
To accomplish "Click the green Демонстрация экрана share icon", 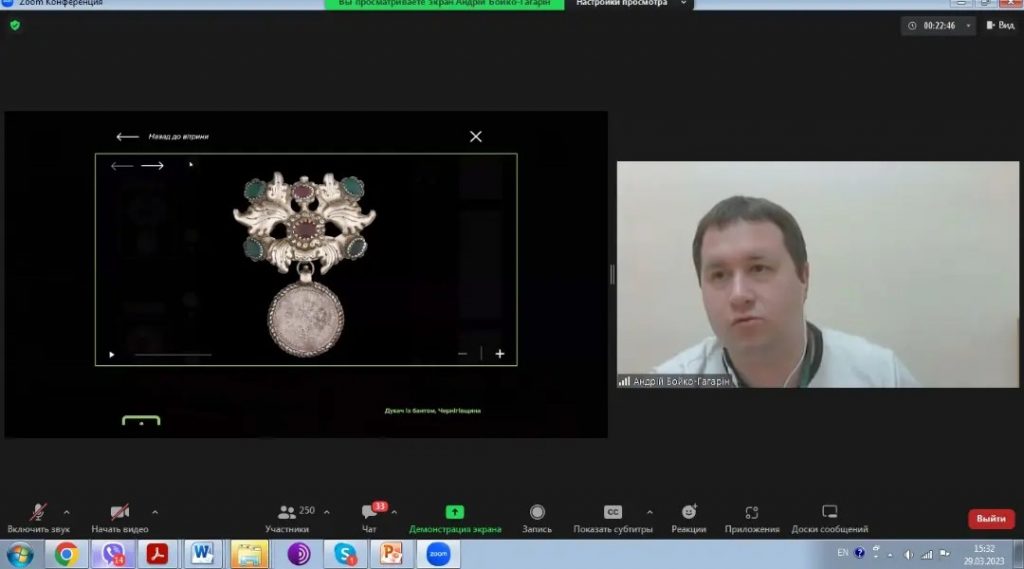I will click(455, 512).
